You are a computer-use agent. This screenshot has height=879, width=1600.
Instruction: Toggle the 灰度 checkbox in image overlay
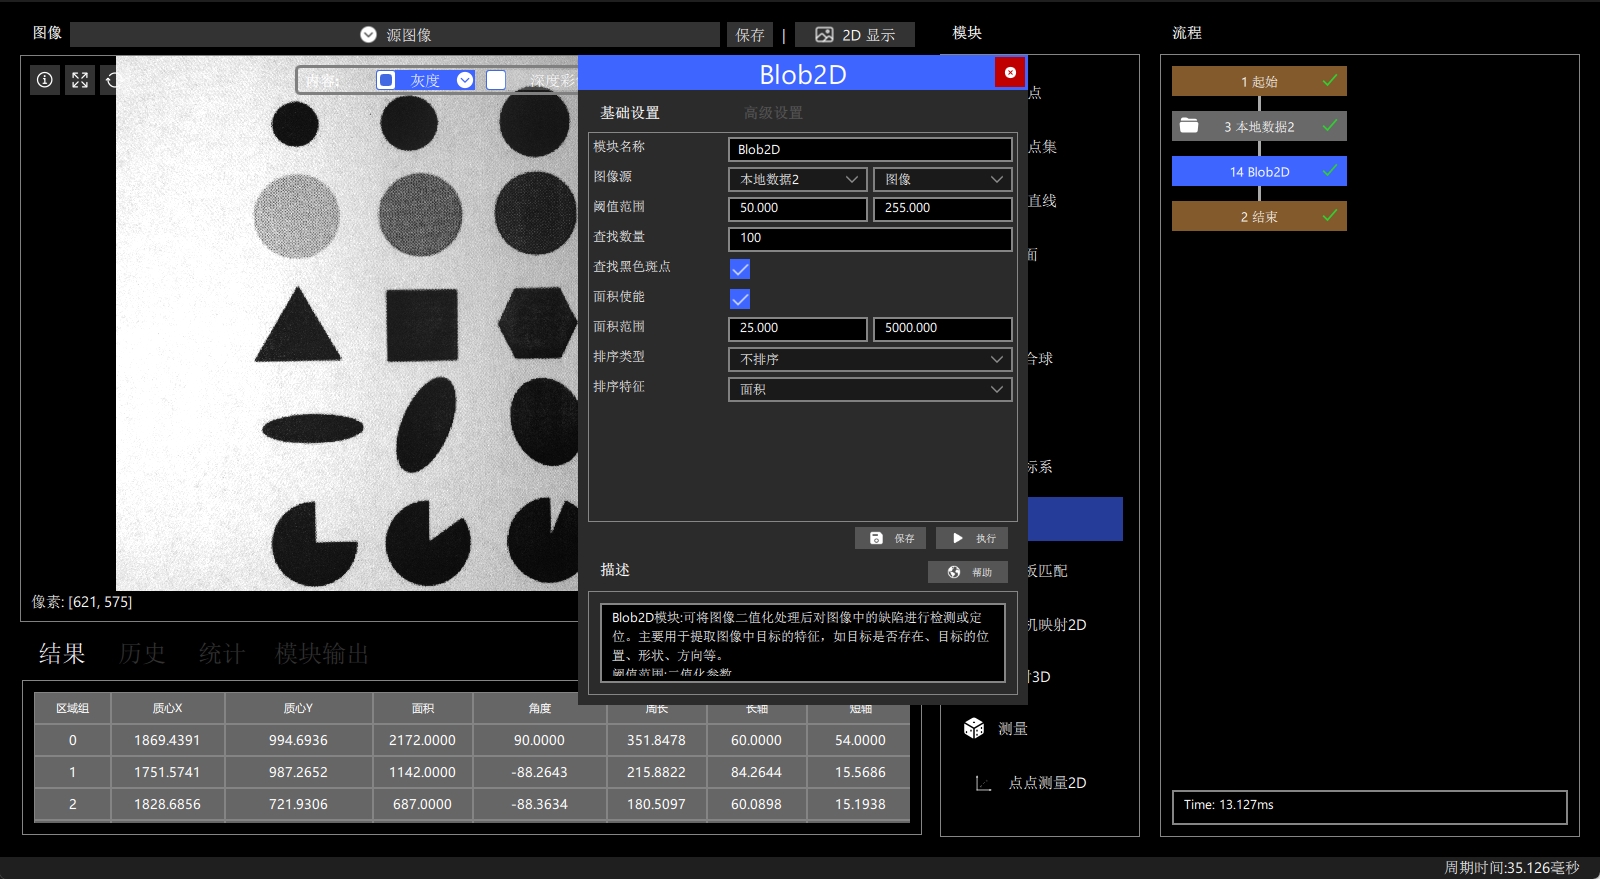pos(386,80)
